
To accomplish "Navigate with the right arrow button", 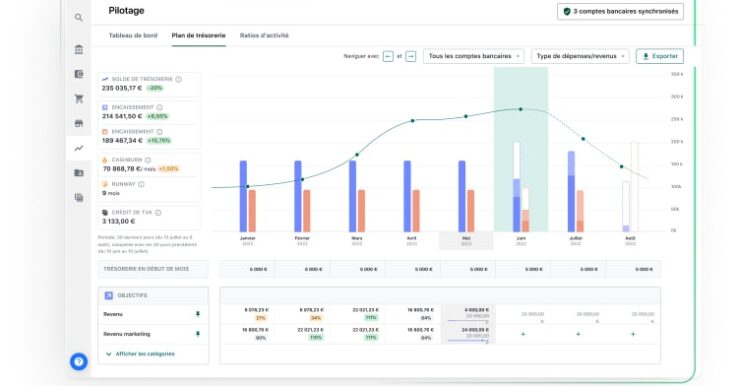I will tap(411, 56).
